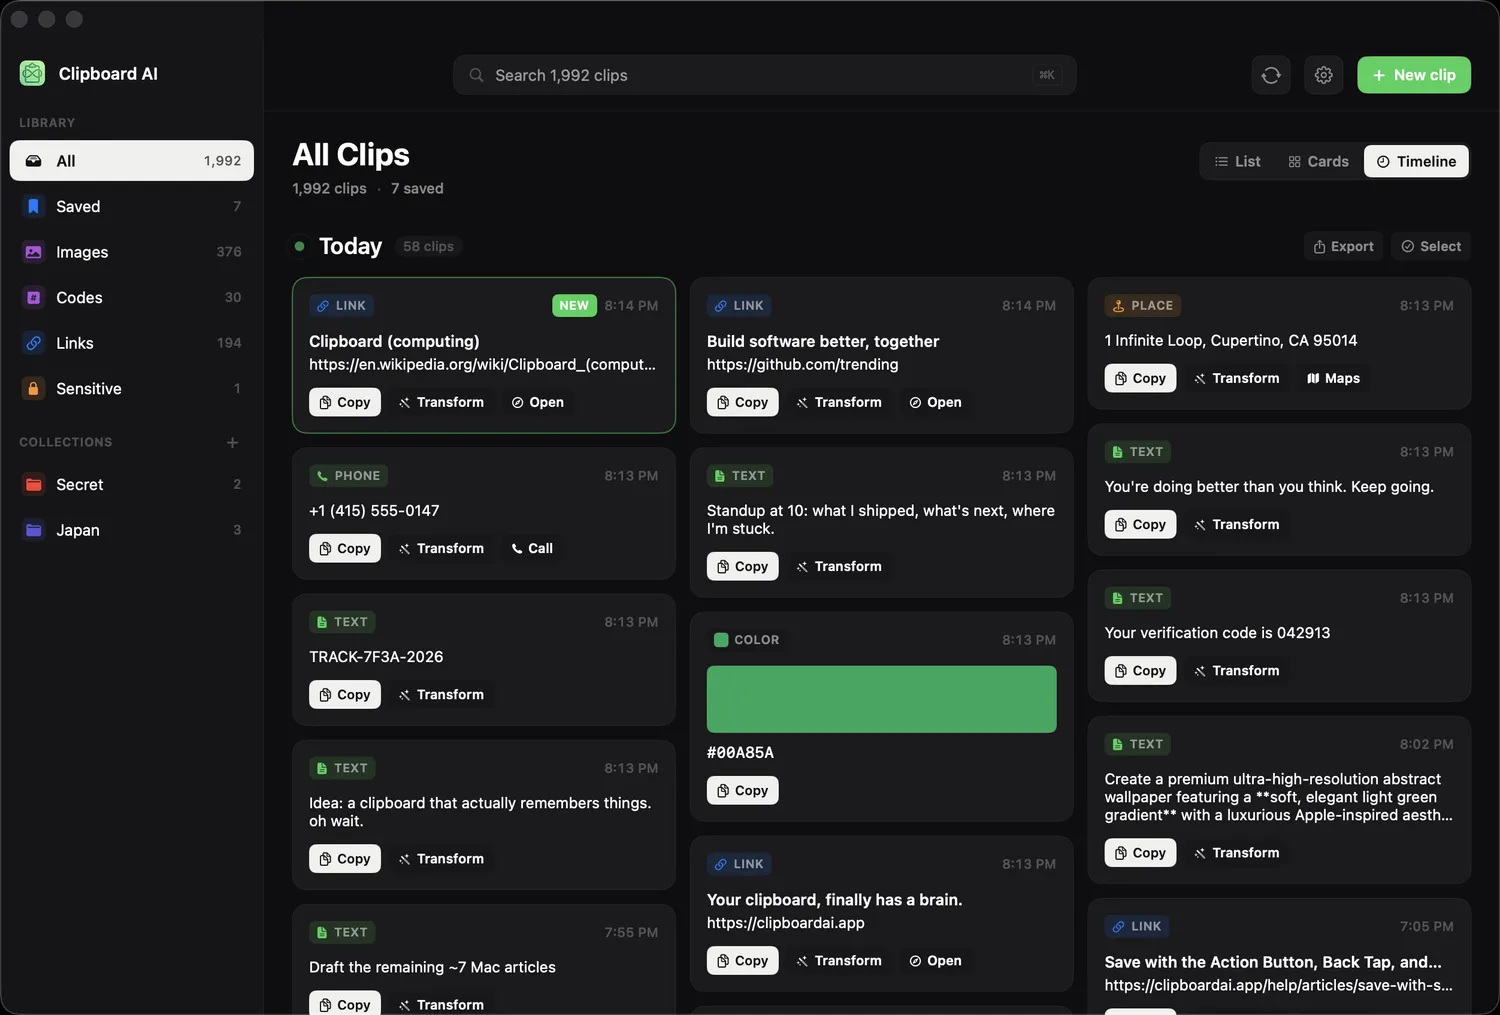Click the 'TRACK-7F3A-2026' clip text

tap(376, 656)
